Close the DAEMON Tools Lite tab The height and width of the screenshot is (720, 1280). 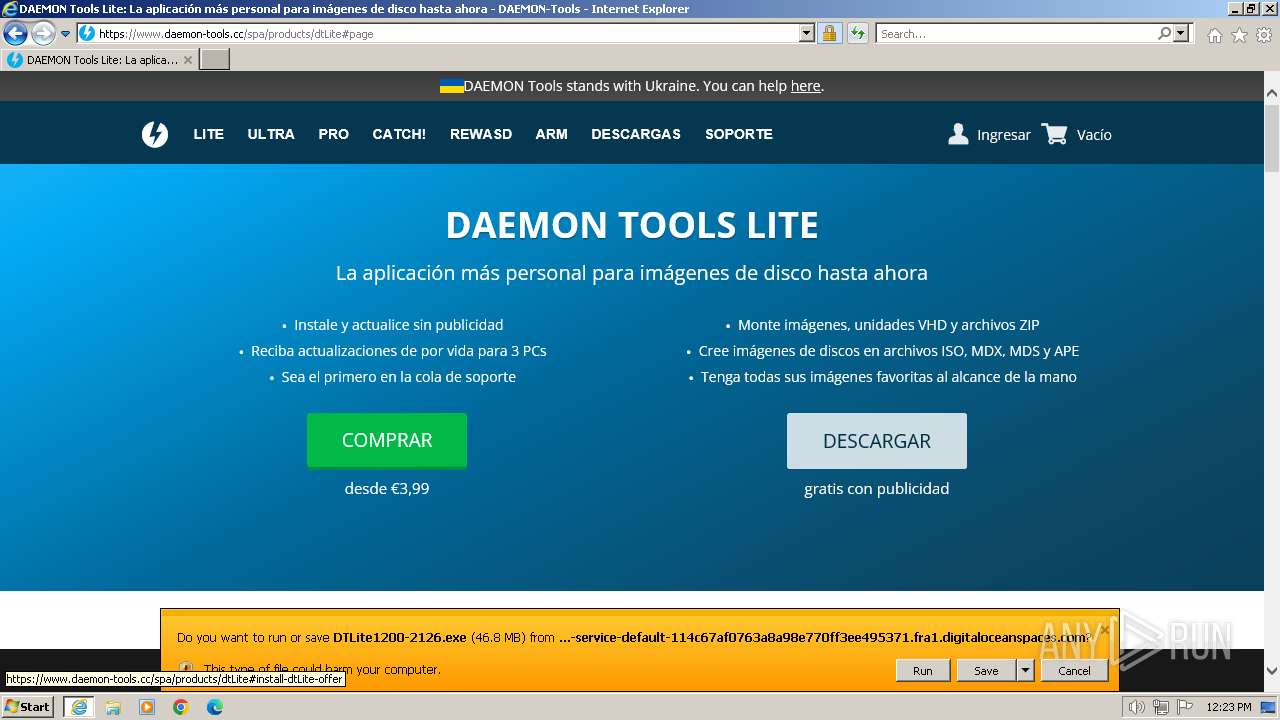point(188,60)
